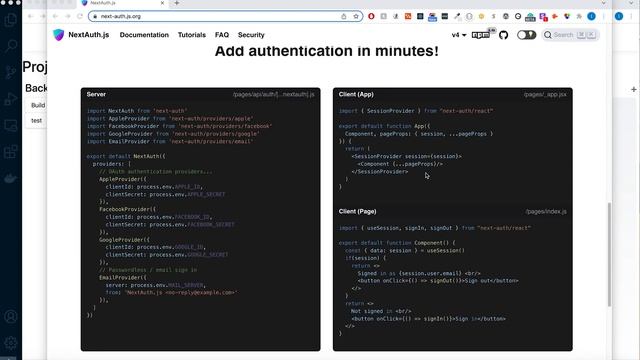The width and height of the screenshot is (640, 360).
Task: Click the 'Add authentication in minutes!' heading
Action: pyautogui.click(x=327, y=51)
